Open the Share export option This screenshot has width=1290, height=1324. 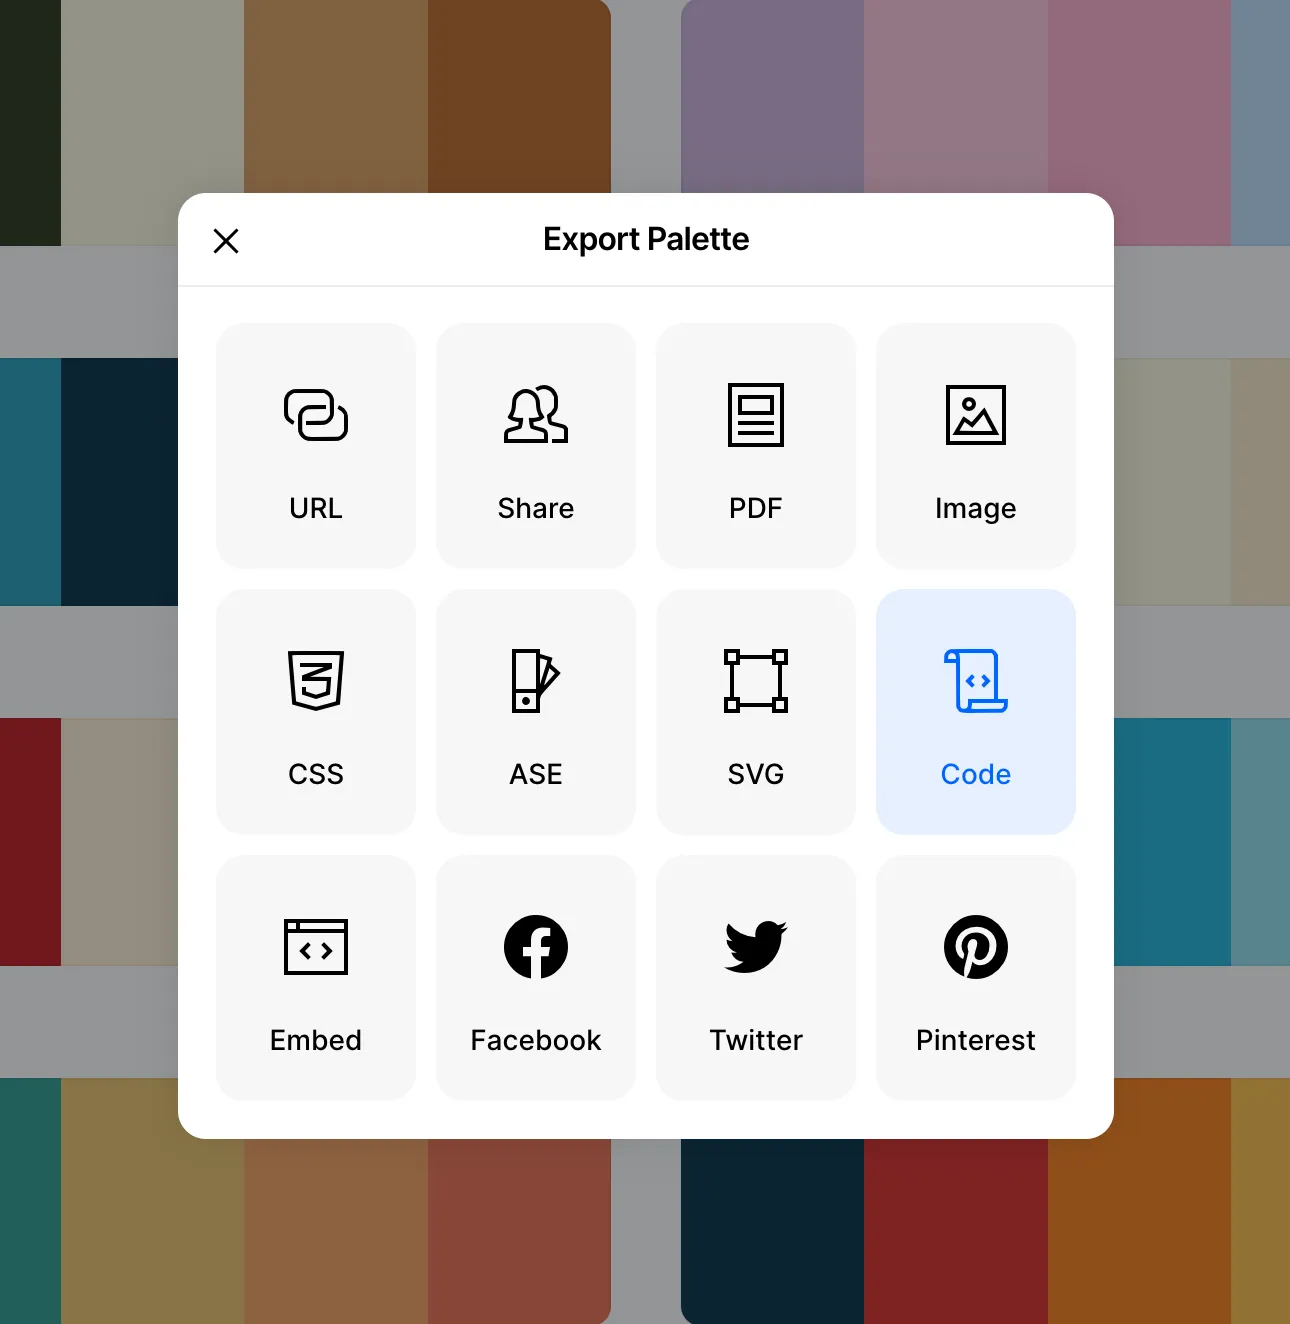click(535, 445)
